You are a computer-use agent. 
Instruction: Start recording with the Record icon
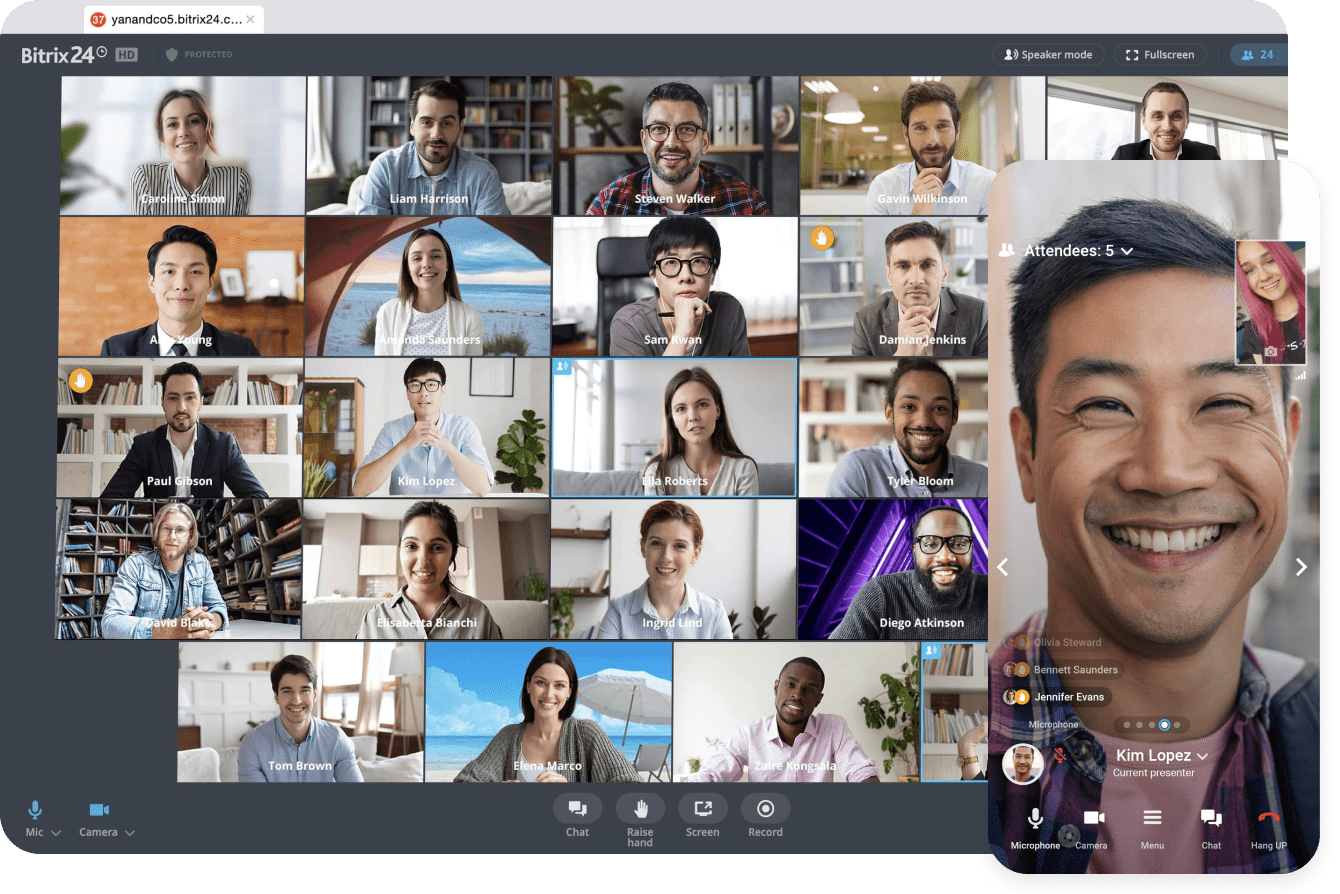(x=765, y=809)
